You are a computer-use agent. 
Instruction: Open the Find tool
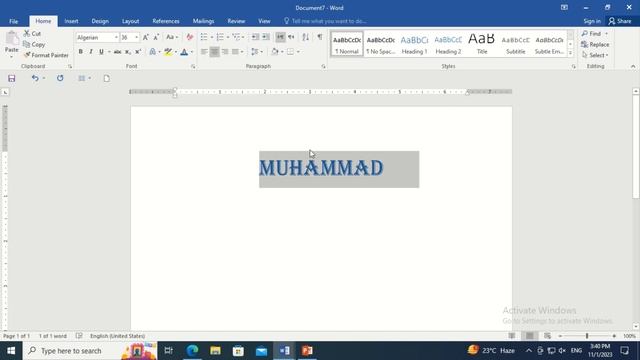tap(591, 33)
